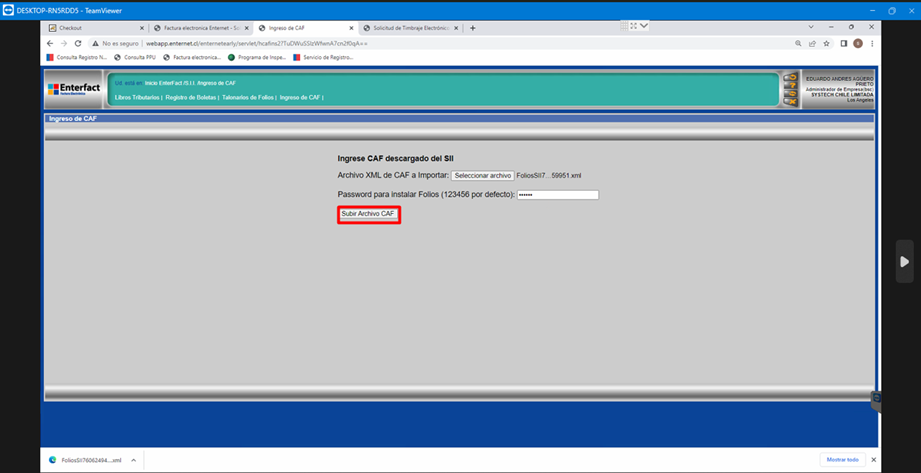Click the Enterfact exit X icon
Image resolution: width=921 pixels, height=473 pixels.
[790, 101]
